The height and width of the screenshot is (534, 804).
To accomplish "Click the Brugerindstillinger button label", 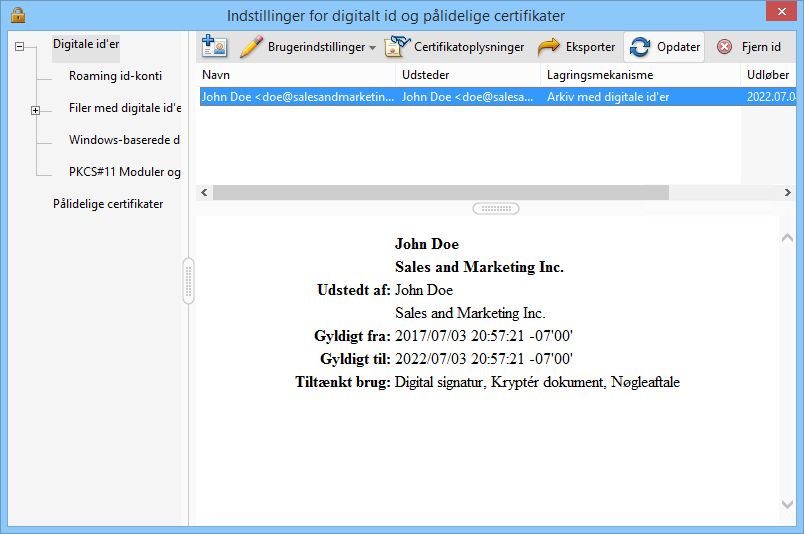I will [316, 47].
